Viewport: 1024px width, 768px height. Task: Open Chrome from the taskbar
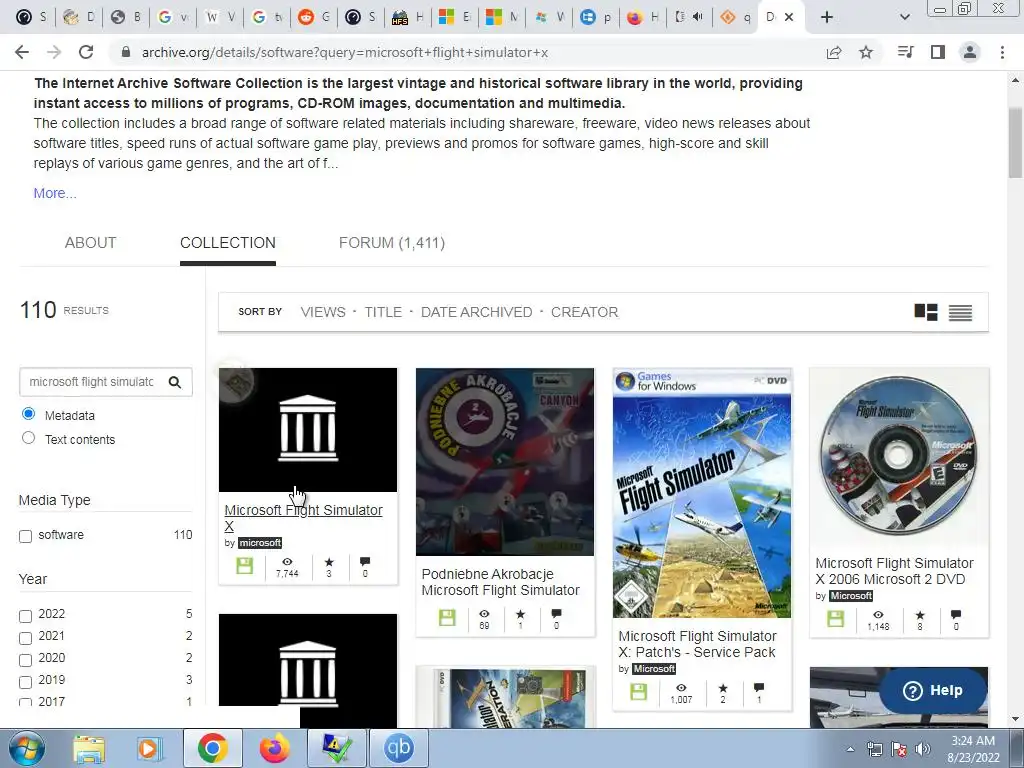212,748
